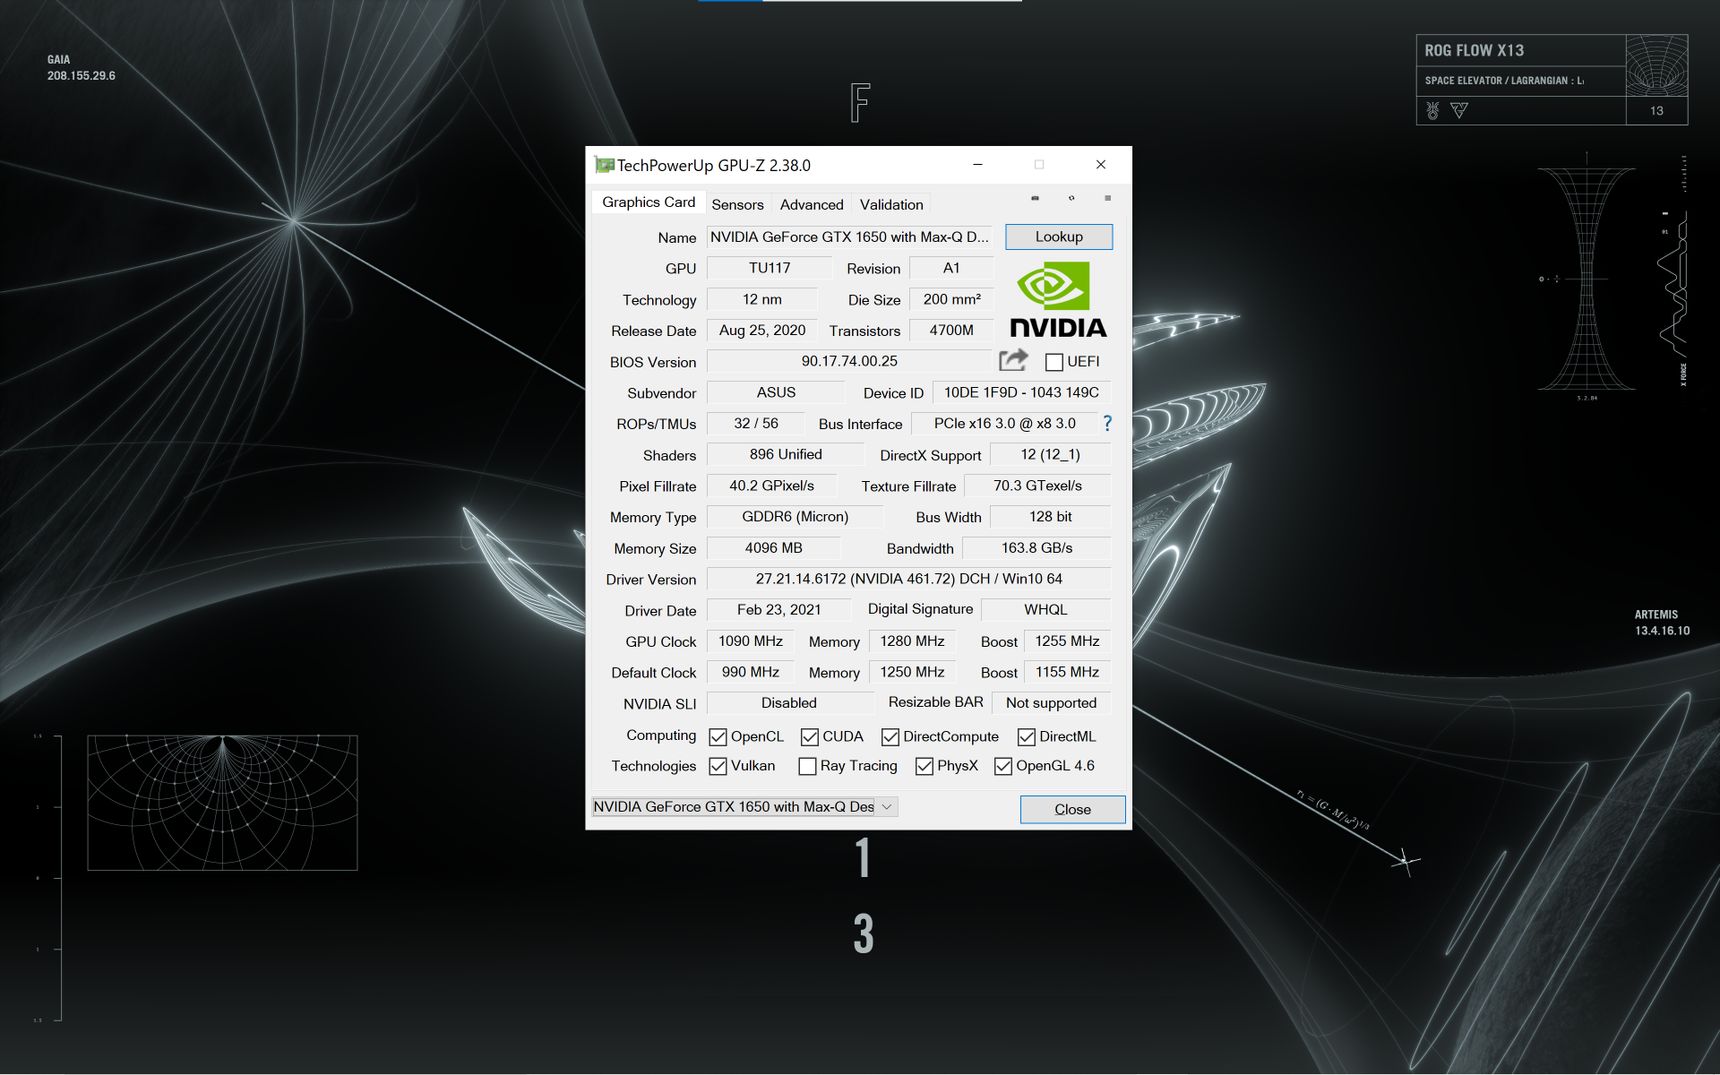
Task: Switch to the Sensors tab
Action: tap(737, 204)
